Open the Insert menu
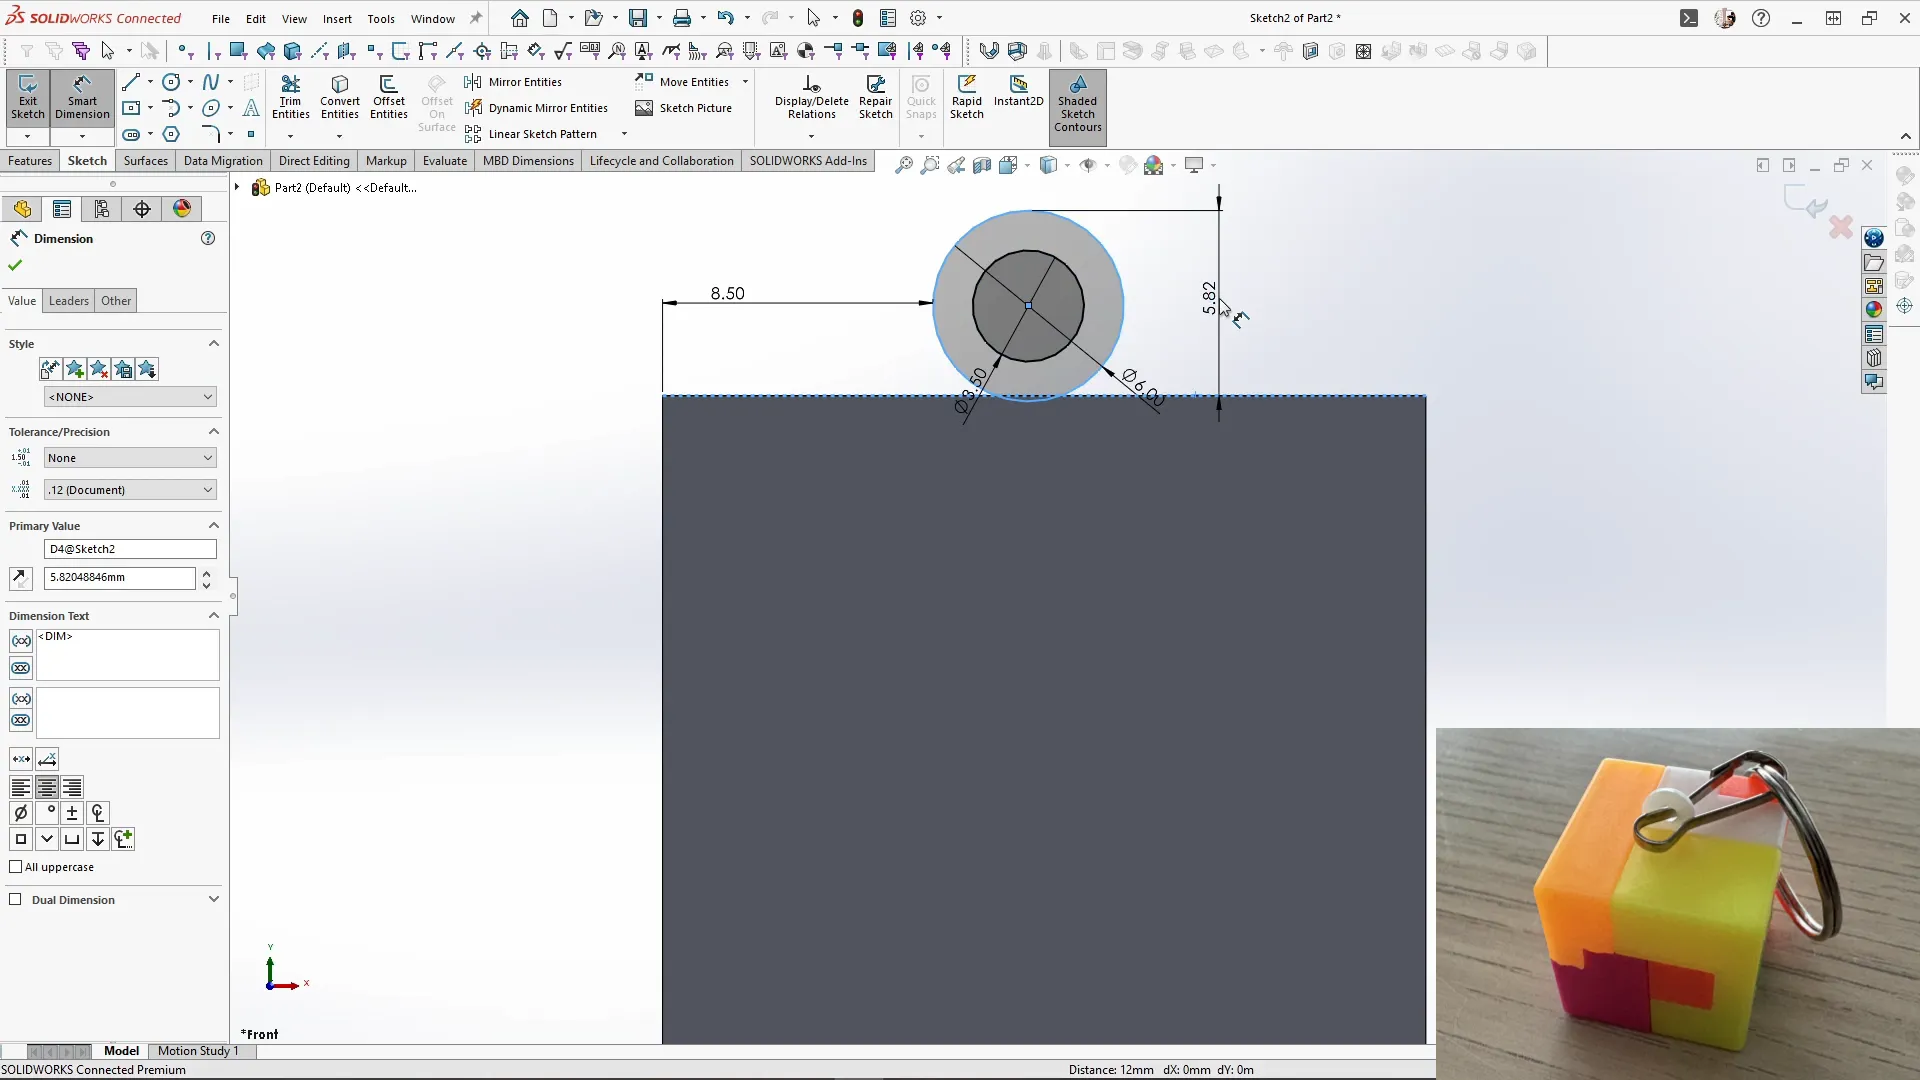This screenshot has height=1080, width=1920. (x=338, y=18)
